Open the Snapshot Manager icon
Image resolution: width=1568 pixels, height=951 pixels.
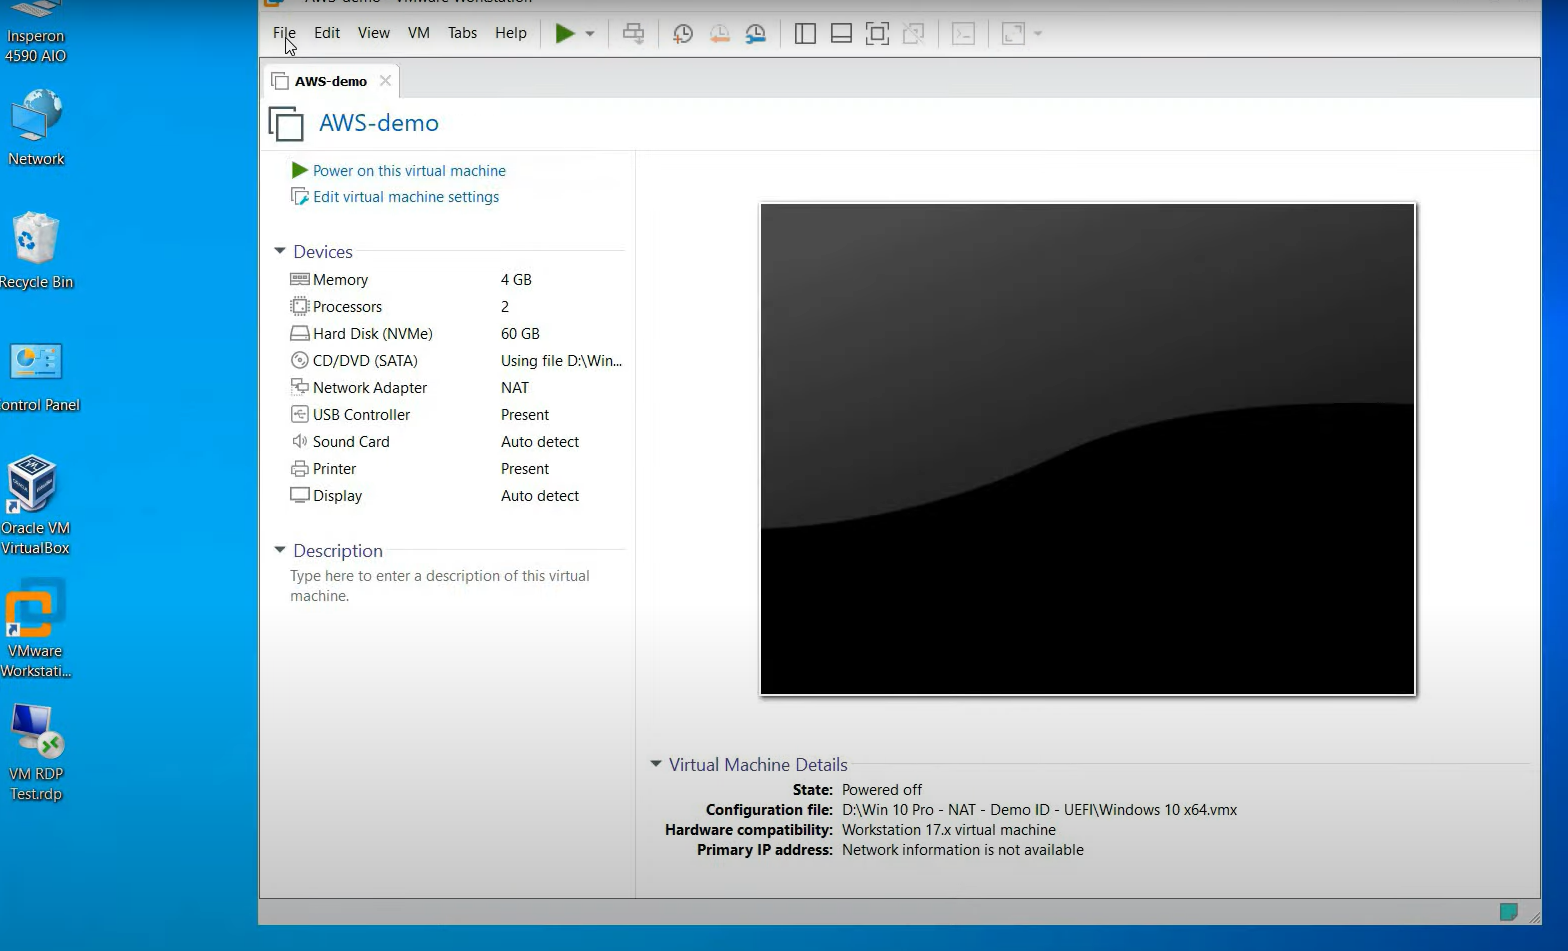click(x=756, y=33)
